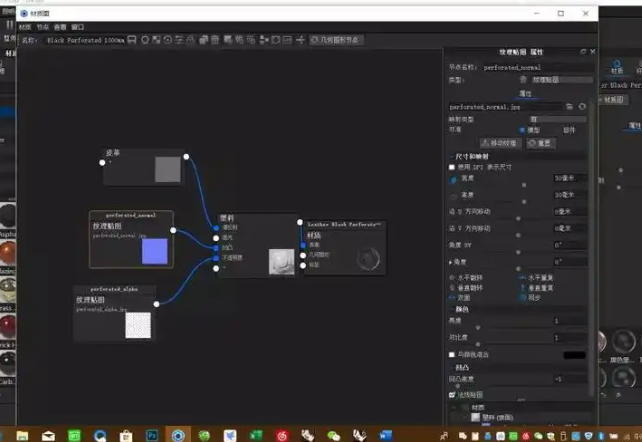Click the undock icon in properties panel header
Image resolution: width=642 pixels, height=442 pixels.
coord(583,51)
